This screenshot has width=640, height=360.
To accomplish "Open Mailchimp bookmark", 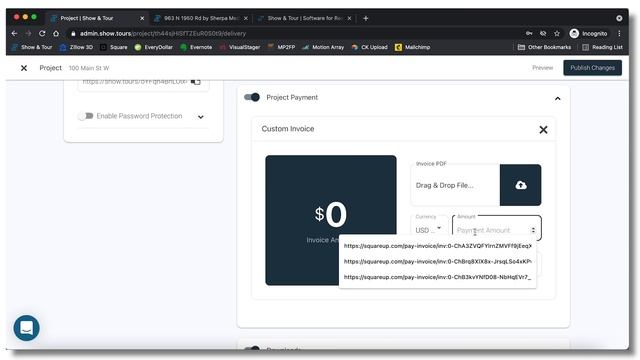I will point(413,47).
